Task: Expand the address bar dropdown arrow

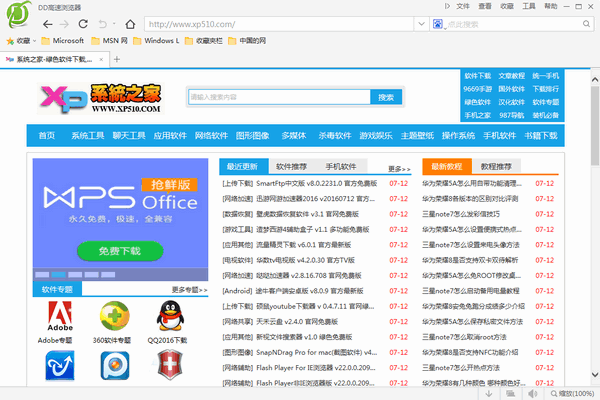Action: pos(421,24)
